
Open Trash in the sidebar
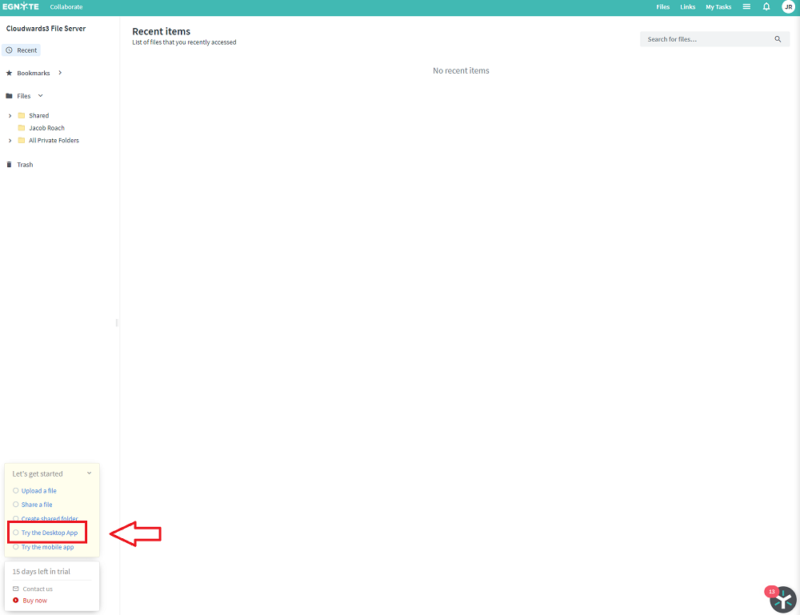coord(24,165)
